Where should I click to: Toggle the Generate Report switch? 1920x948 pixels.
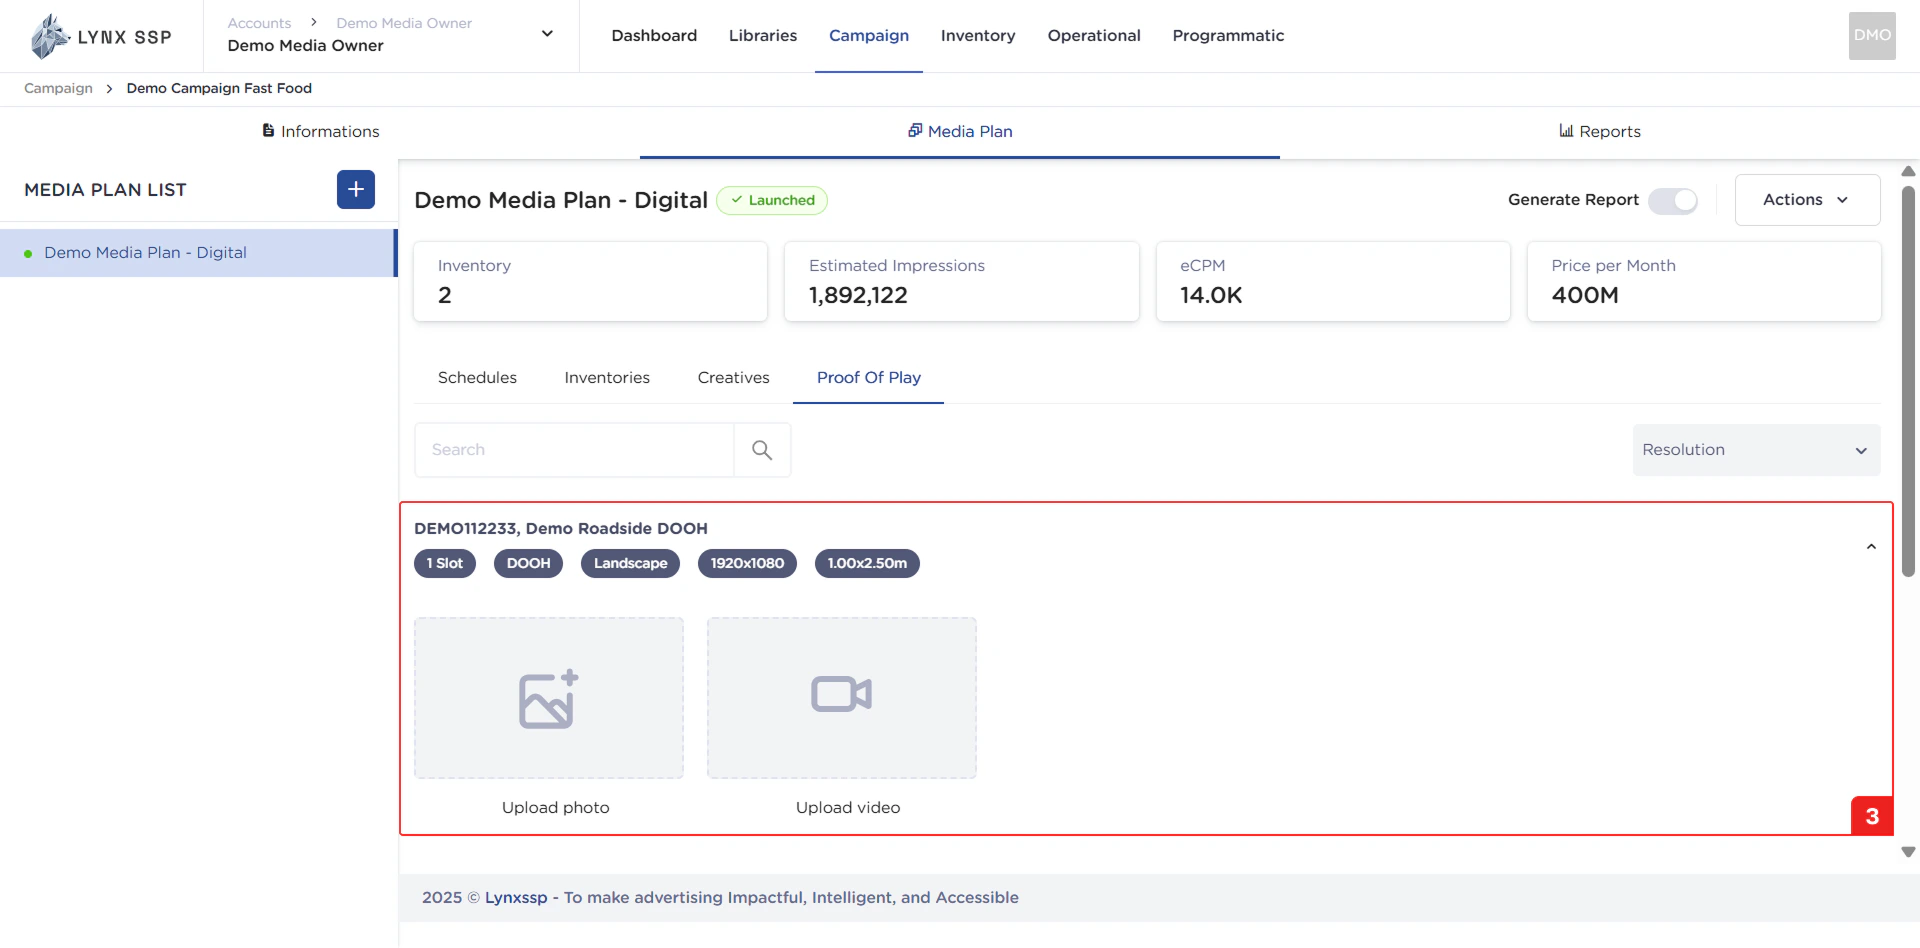click(1673, 200)
